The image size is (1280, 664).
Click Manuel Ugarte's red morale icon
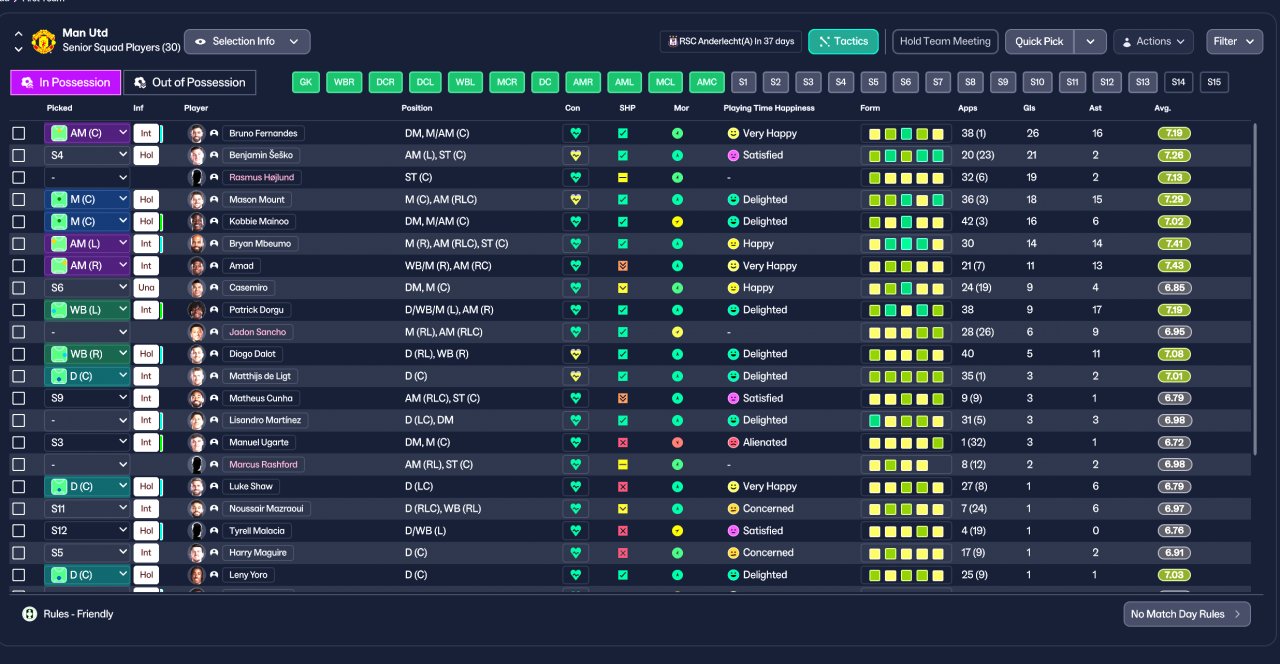pos(677,442)
